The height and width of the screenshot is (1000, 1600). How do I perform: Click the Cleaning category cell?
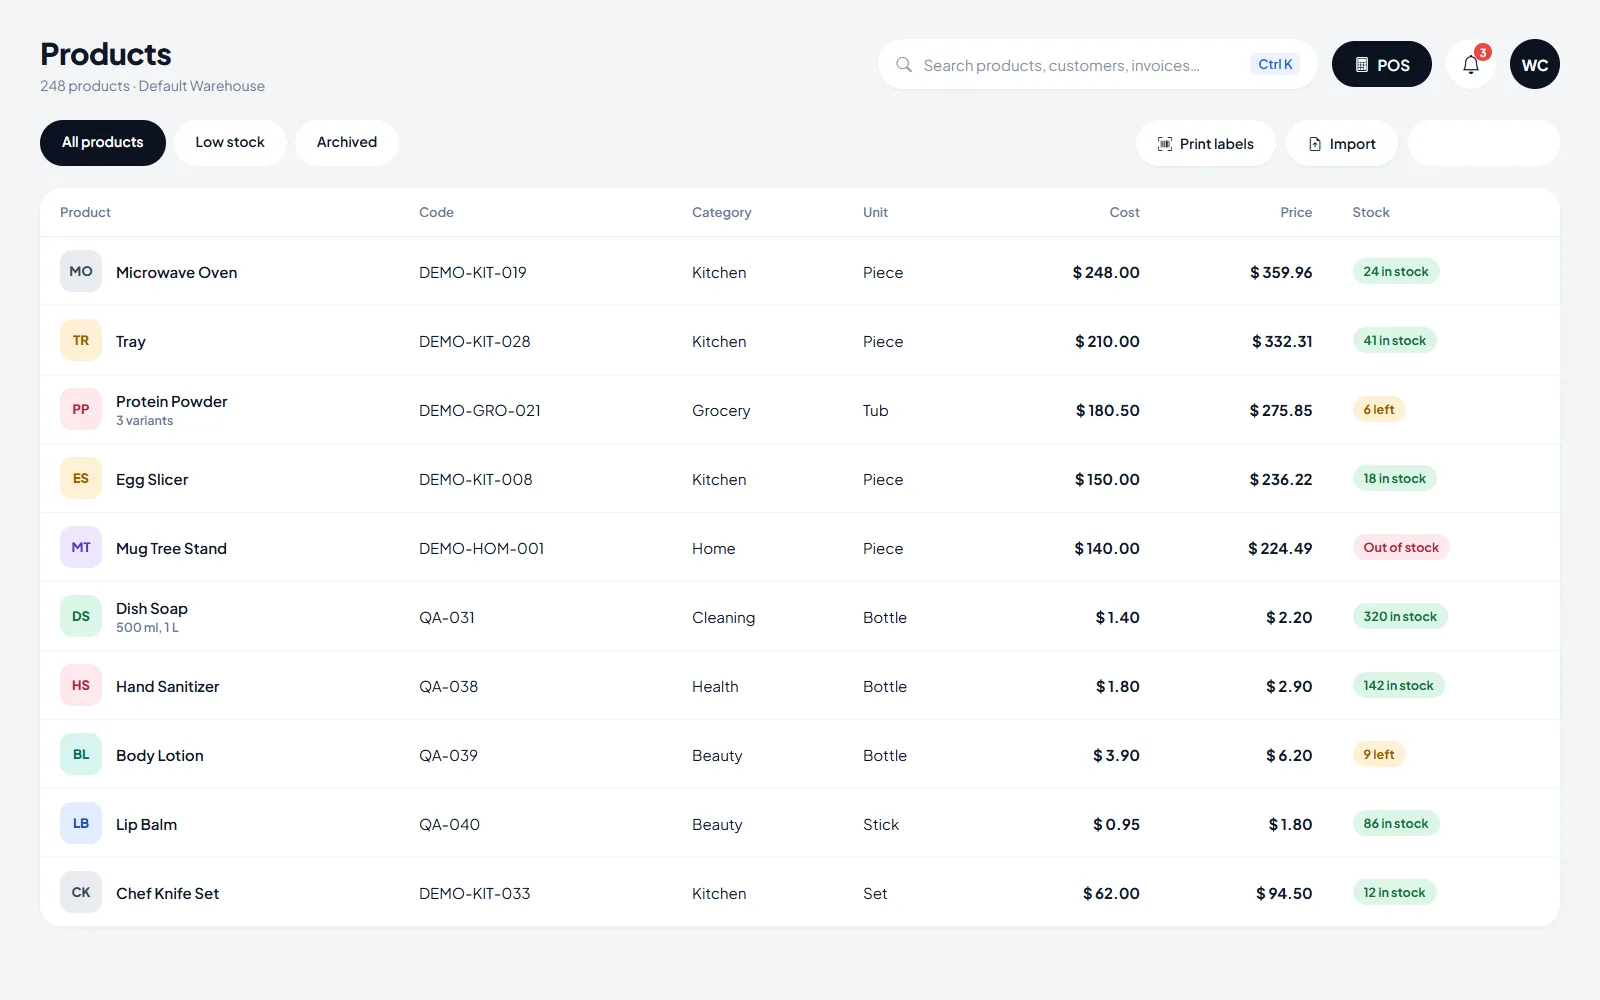tap(724, 617)
